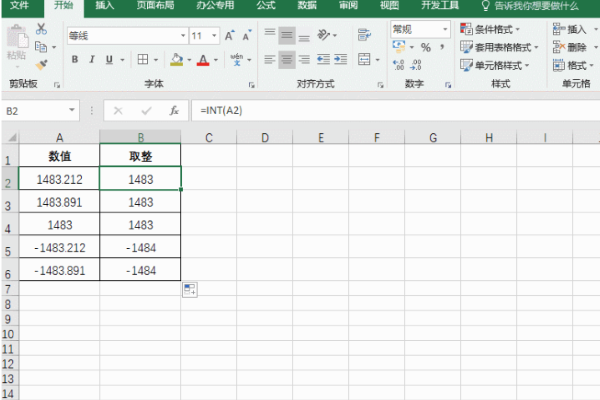Expand number dialog launcher in 数字 group
The image size is (600, 400).
[x=448, y=85]
